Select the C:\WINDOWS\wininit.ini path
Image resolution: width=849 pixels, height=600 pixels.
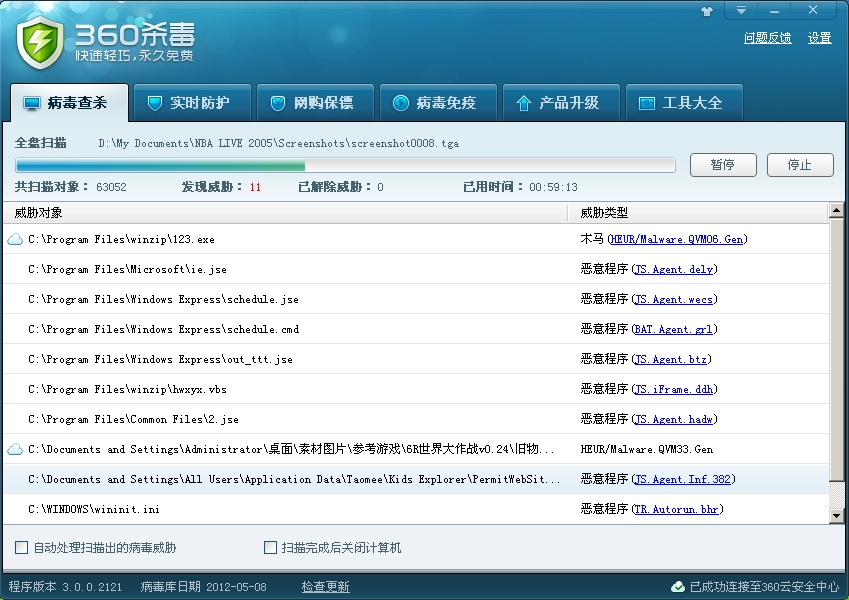pos(94,510)
